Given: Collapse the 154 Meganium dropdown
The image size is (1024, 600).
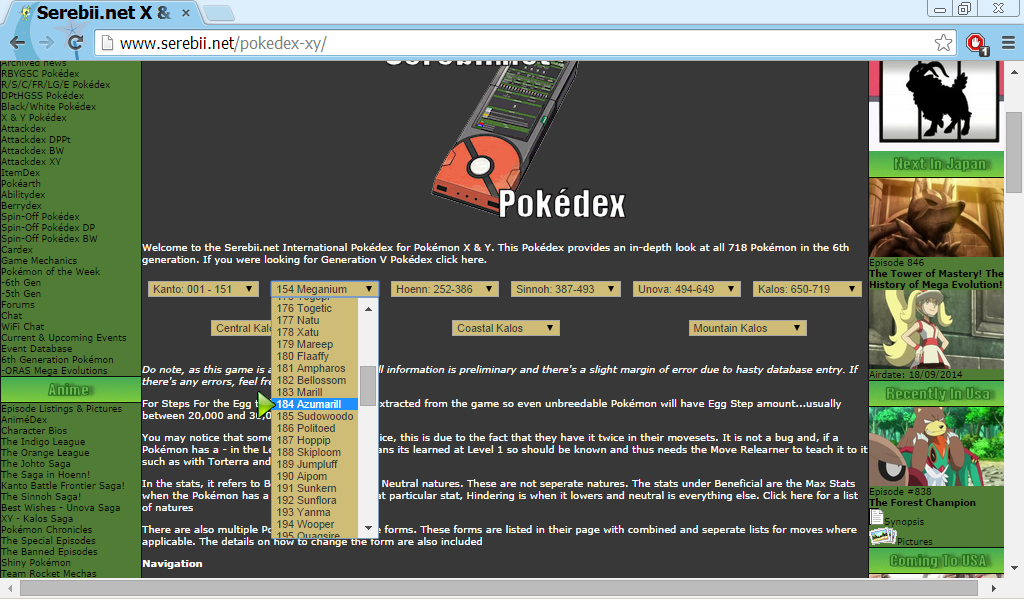Looking at the screenshot, I should (324, 289).
